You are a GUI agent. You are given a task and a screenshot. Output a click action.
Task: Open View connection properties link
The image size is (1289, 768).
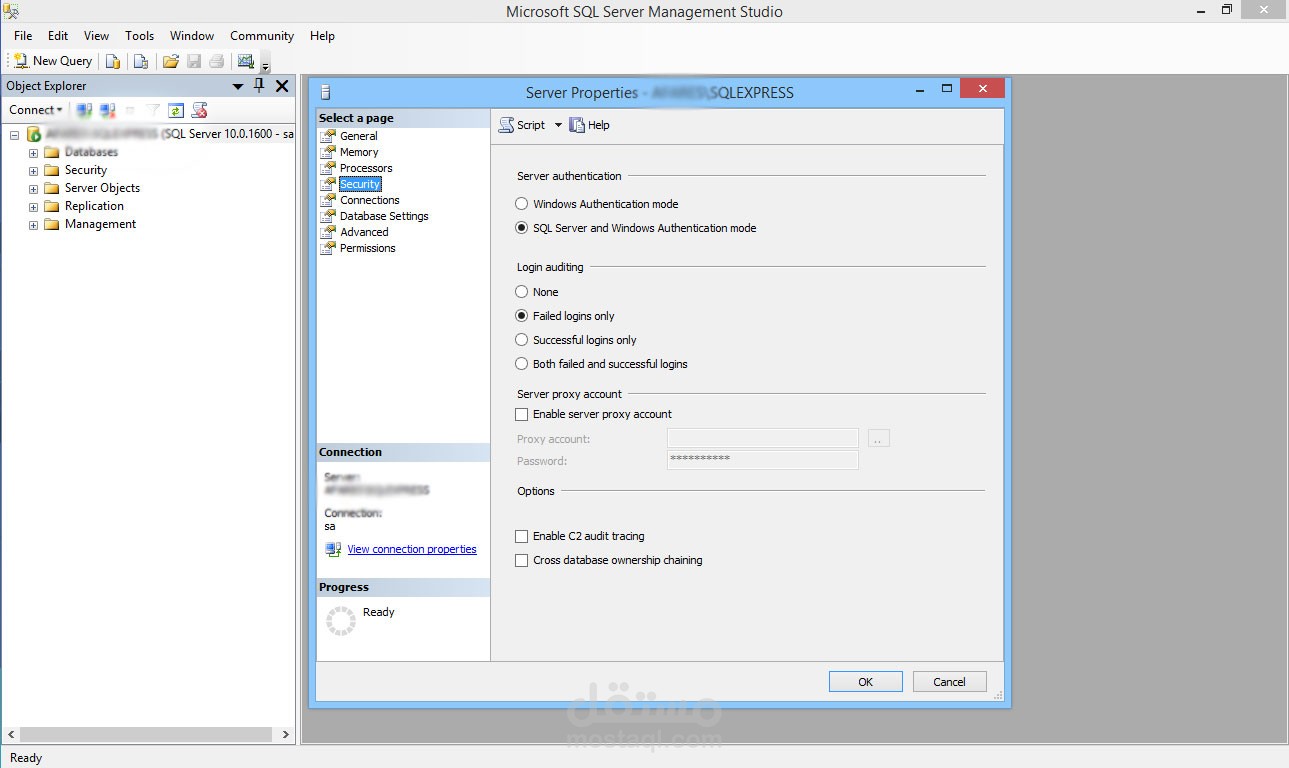click(x=412, y=549)
